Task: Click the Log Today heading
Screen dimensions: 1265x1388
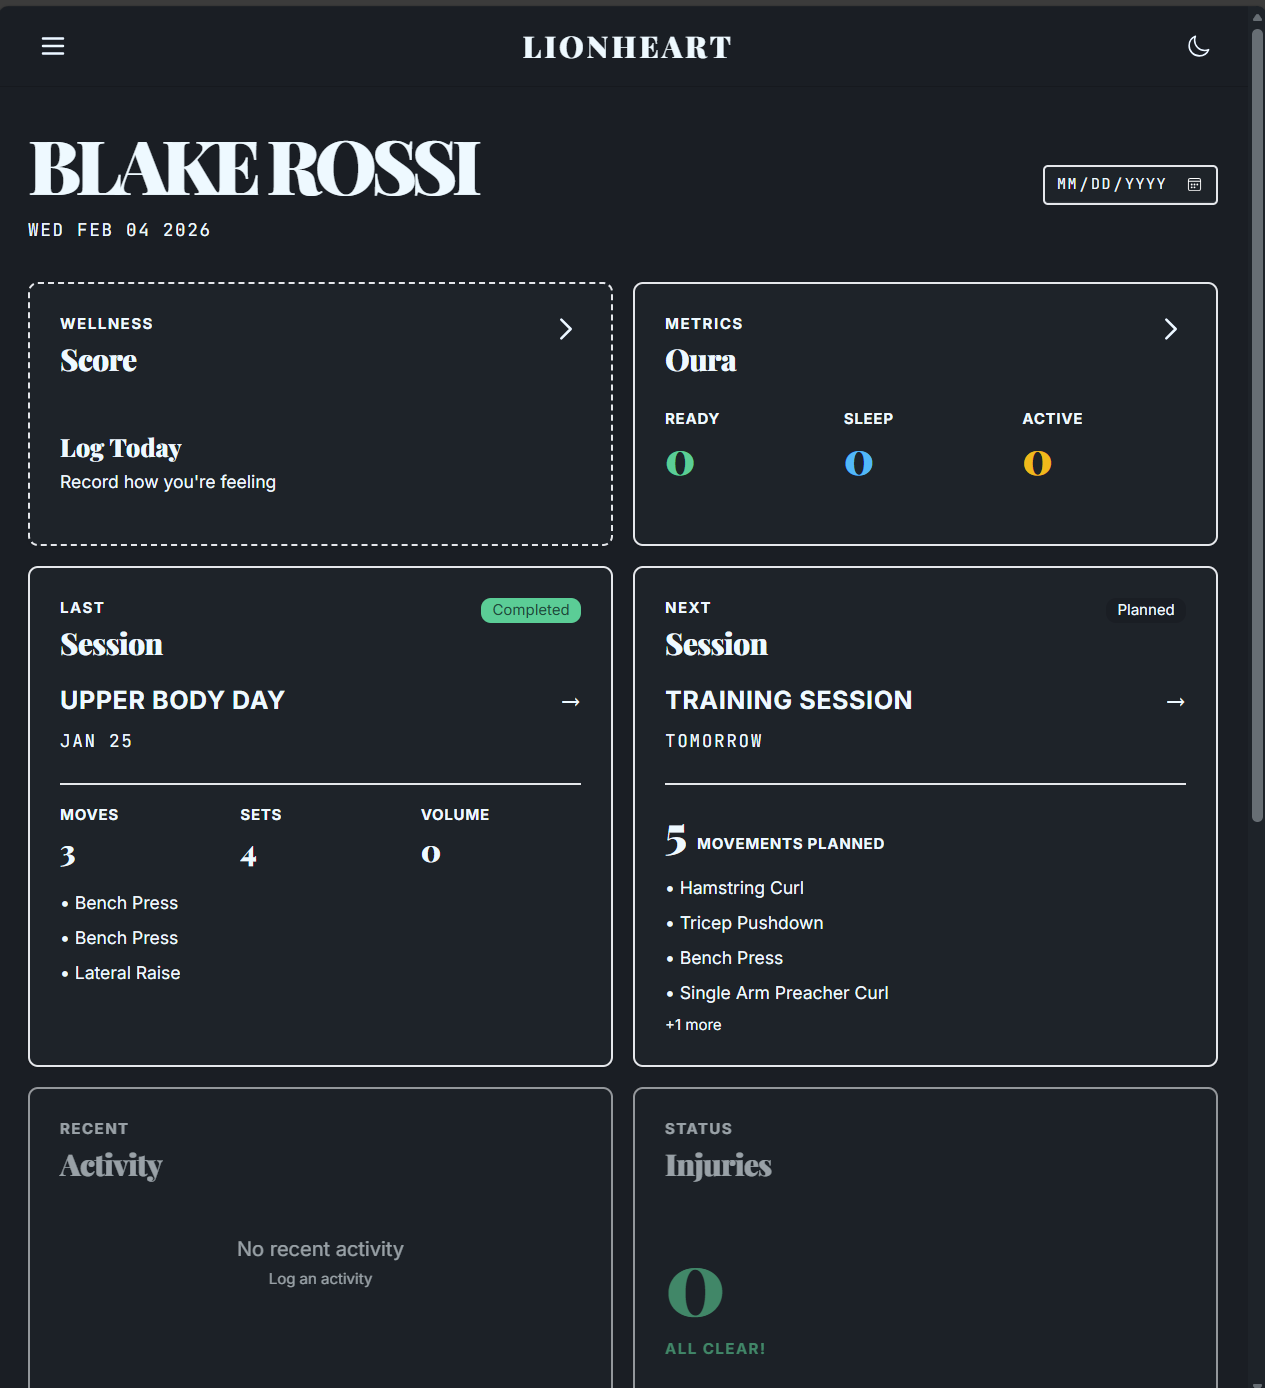Action: tap(121, 448)
